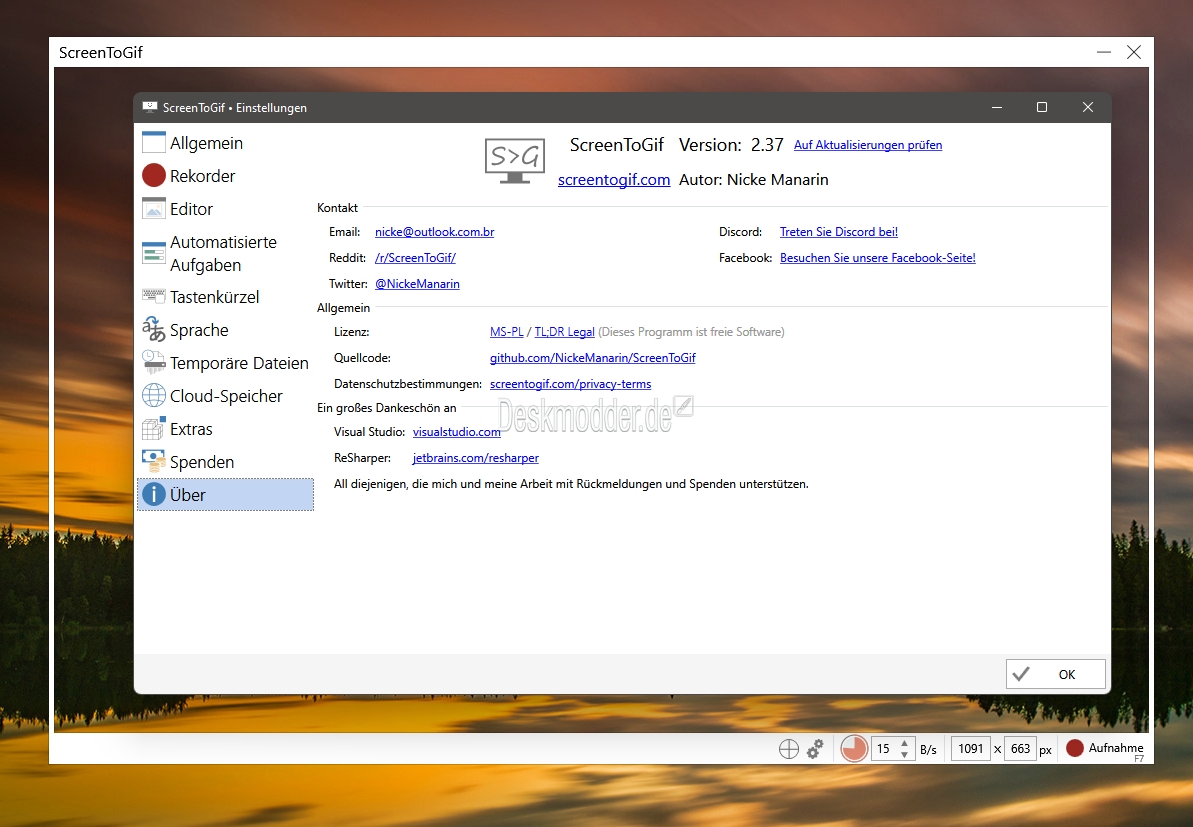Click the Allgemein window icon in sidebar

154,142
